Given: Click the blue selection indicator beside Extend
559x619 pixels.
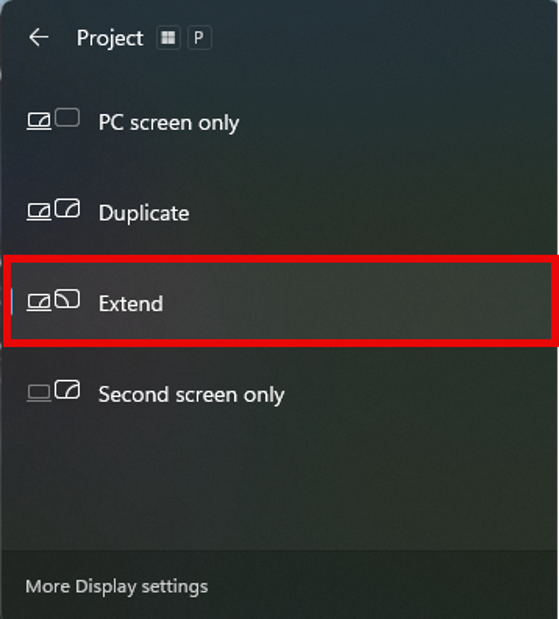Looking at the screenshot, I should (12, 302).
